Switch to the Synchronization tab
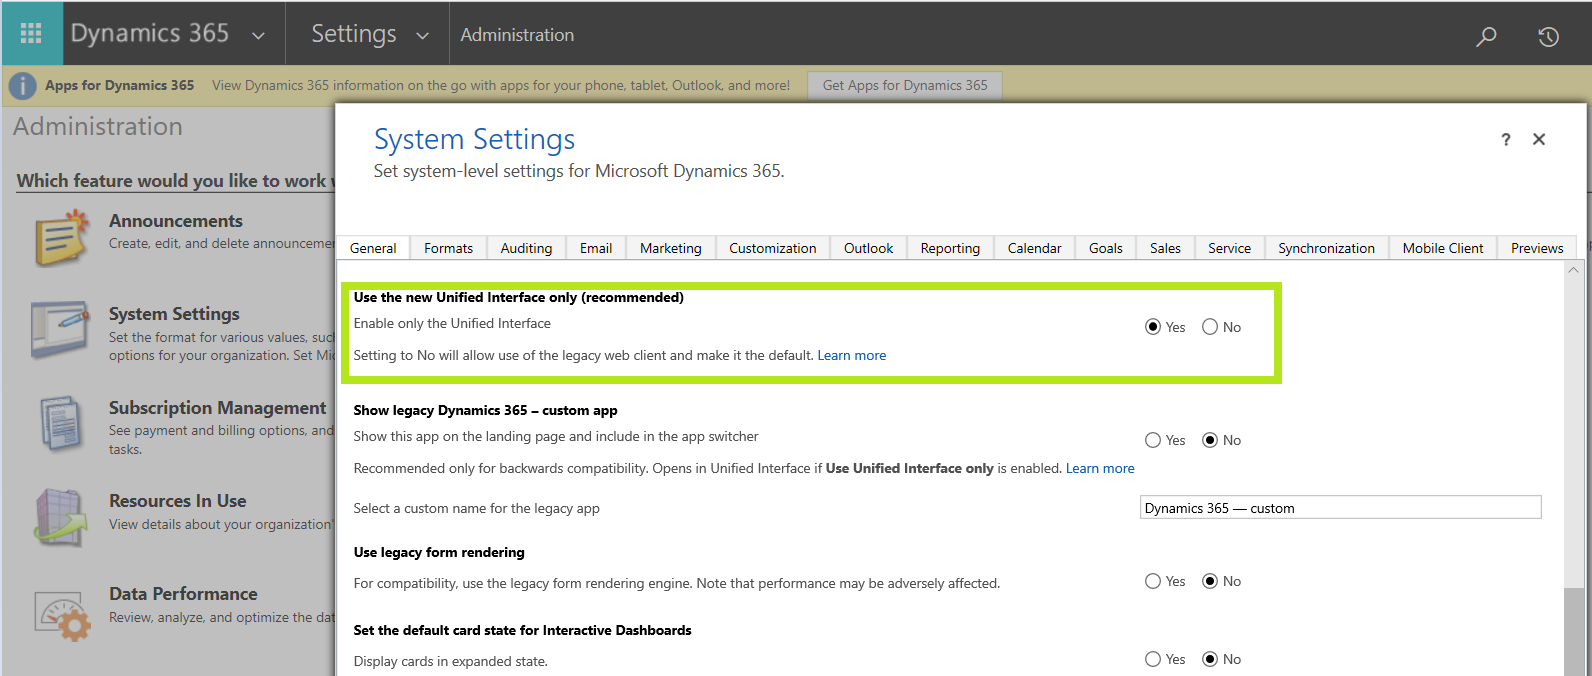The height and width of the screenshot is (676, 1592). tap(1327, 248)
